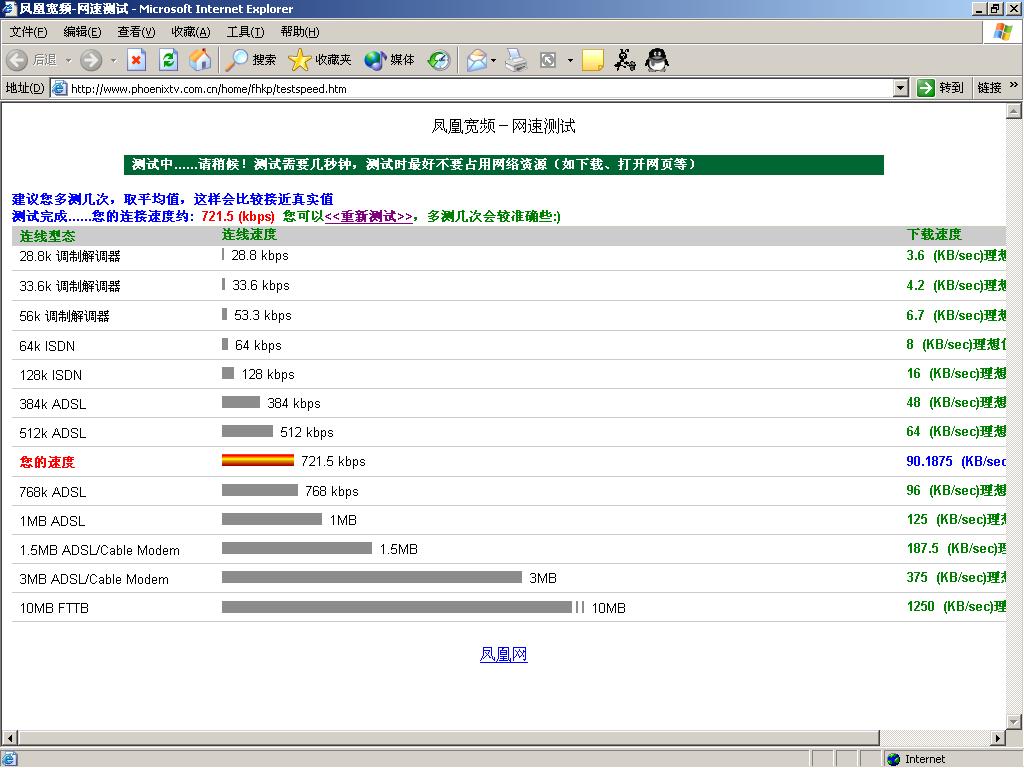Open the Search (搜索) magnifier pane
The image size is (1024, 768).
point(251,60)
